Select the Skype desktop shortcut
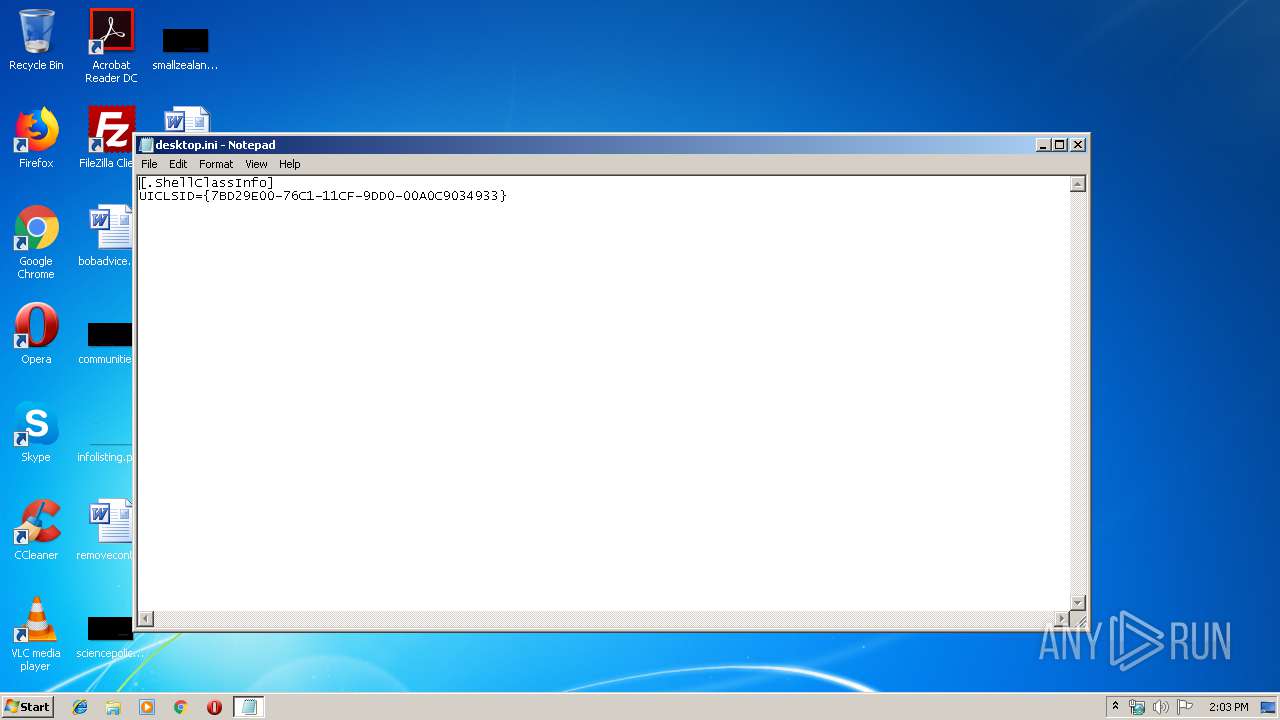This screenshot has height=720, width=1280. coord(36,431)
